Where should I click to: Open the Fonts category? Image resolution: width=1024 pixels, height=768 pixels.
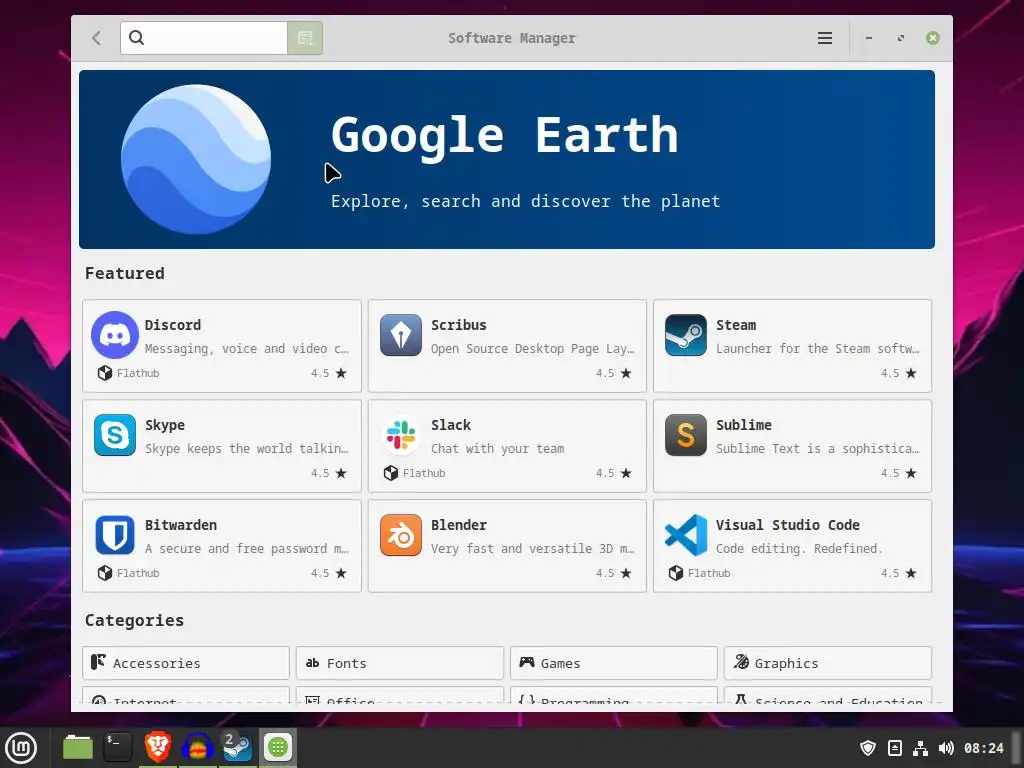click(400, 663)
